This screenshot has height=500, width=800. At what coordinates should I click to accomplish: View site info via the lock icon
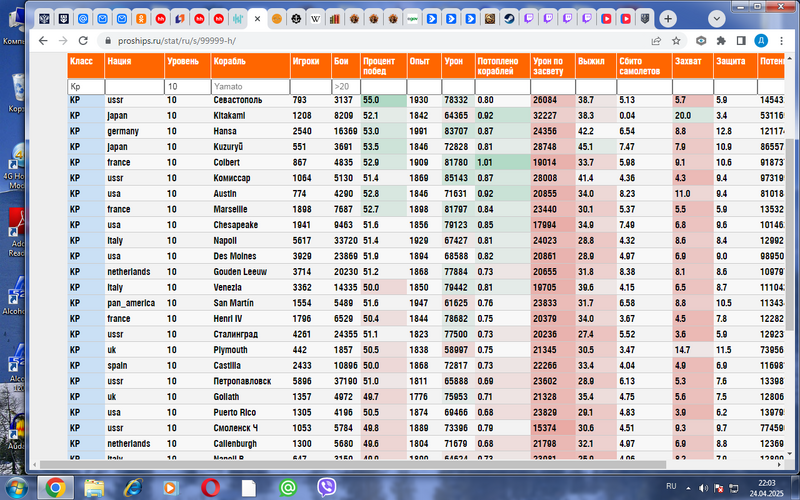pyautogui.click(x=108, y=41)
